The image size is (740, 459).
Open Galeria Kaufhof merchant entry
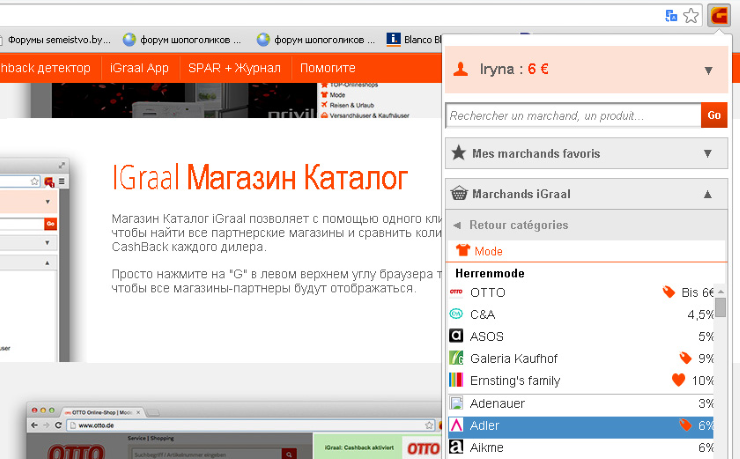(580, 359)
